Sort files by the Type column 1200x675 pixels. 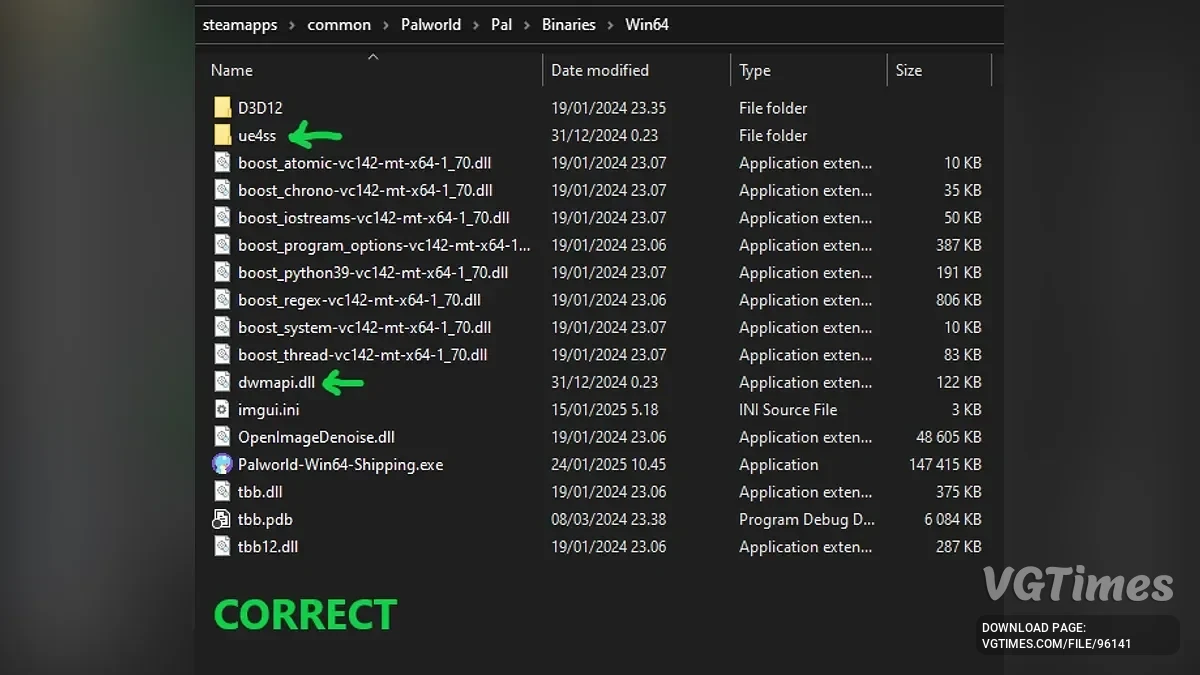click(755, 70)
